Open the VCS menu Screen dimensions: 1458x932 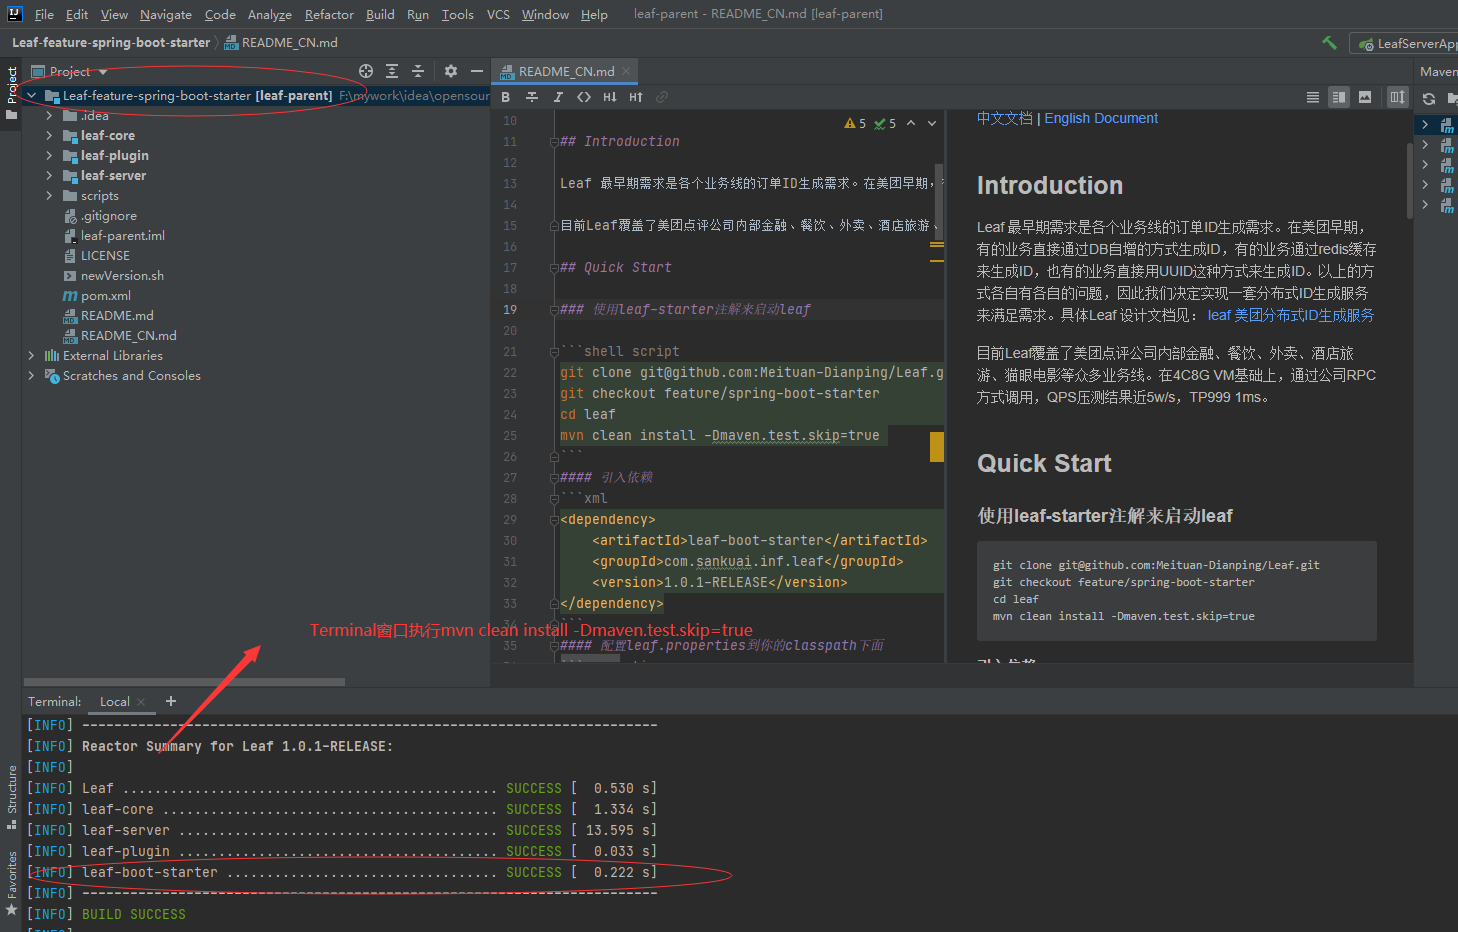click(x=498, y=14)
